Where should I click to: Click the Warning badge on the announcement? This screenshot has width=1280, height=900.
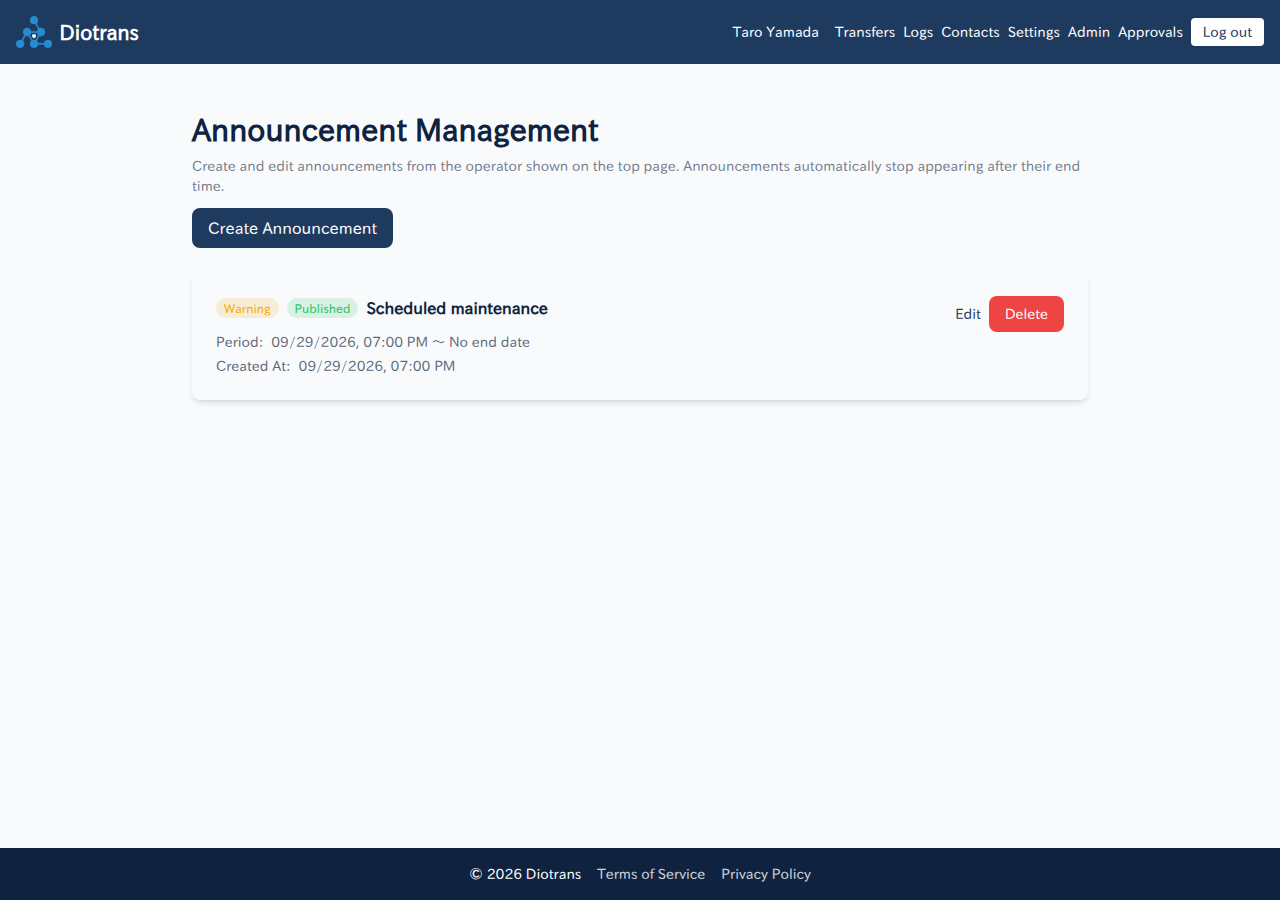(247, 309)
